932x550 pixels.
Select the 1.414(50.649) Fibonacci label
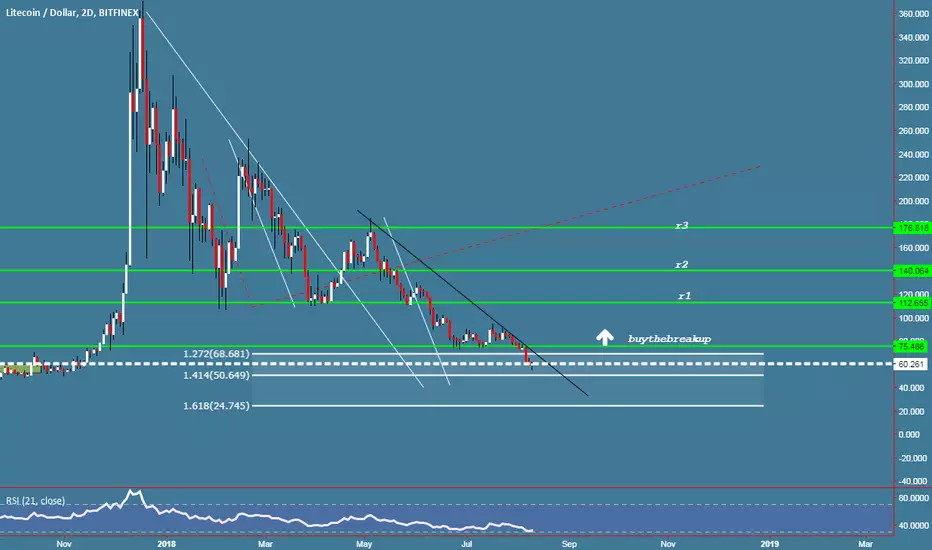[x=216, y=375]
